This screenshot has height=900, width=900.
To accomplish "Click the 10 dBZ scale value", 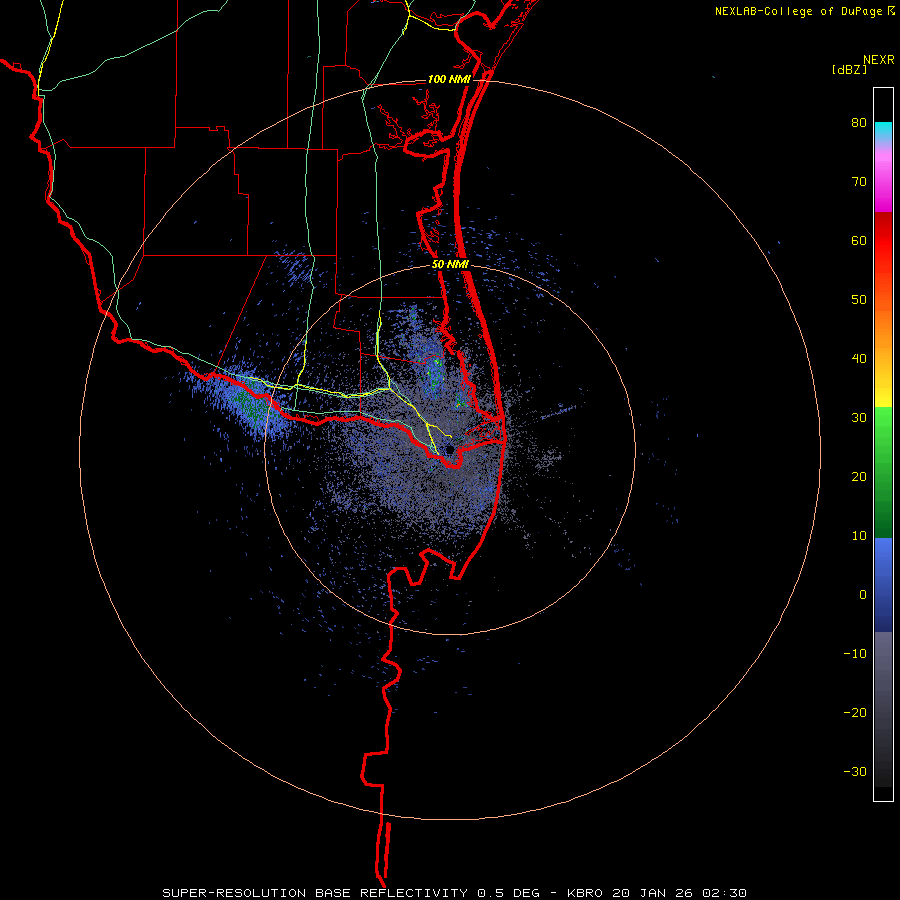I will tap(859, 536).
